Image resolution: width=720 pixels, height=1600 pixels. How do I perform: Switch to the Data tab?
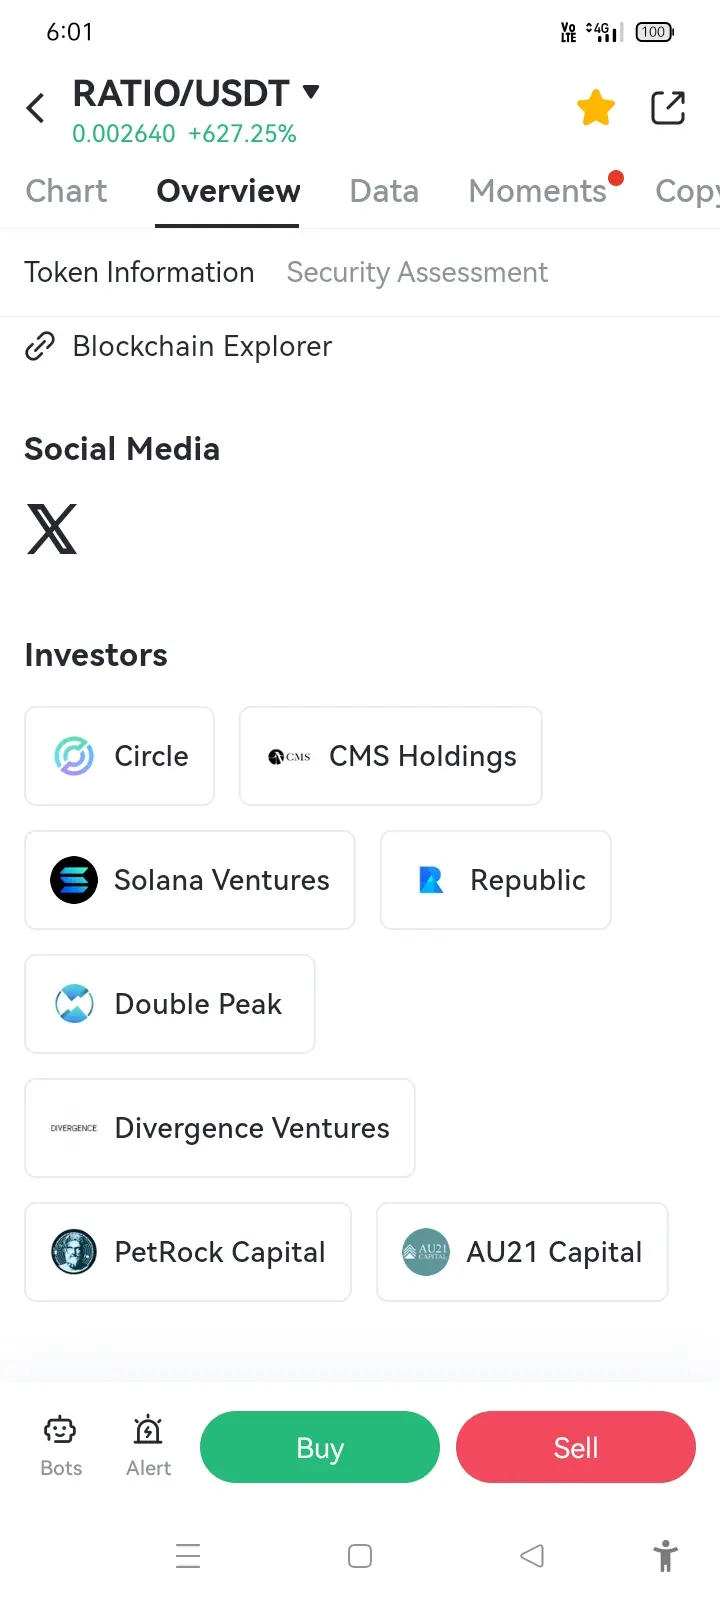point(384,191)
